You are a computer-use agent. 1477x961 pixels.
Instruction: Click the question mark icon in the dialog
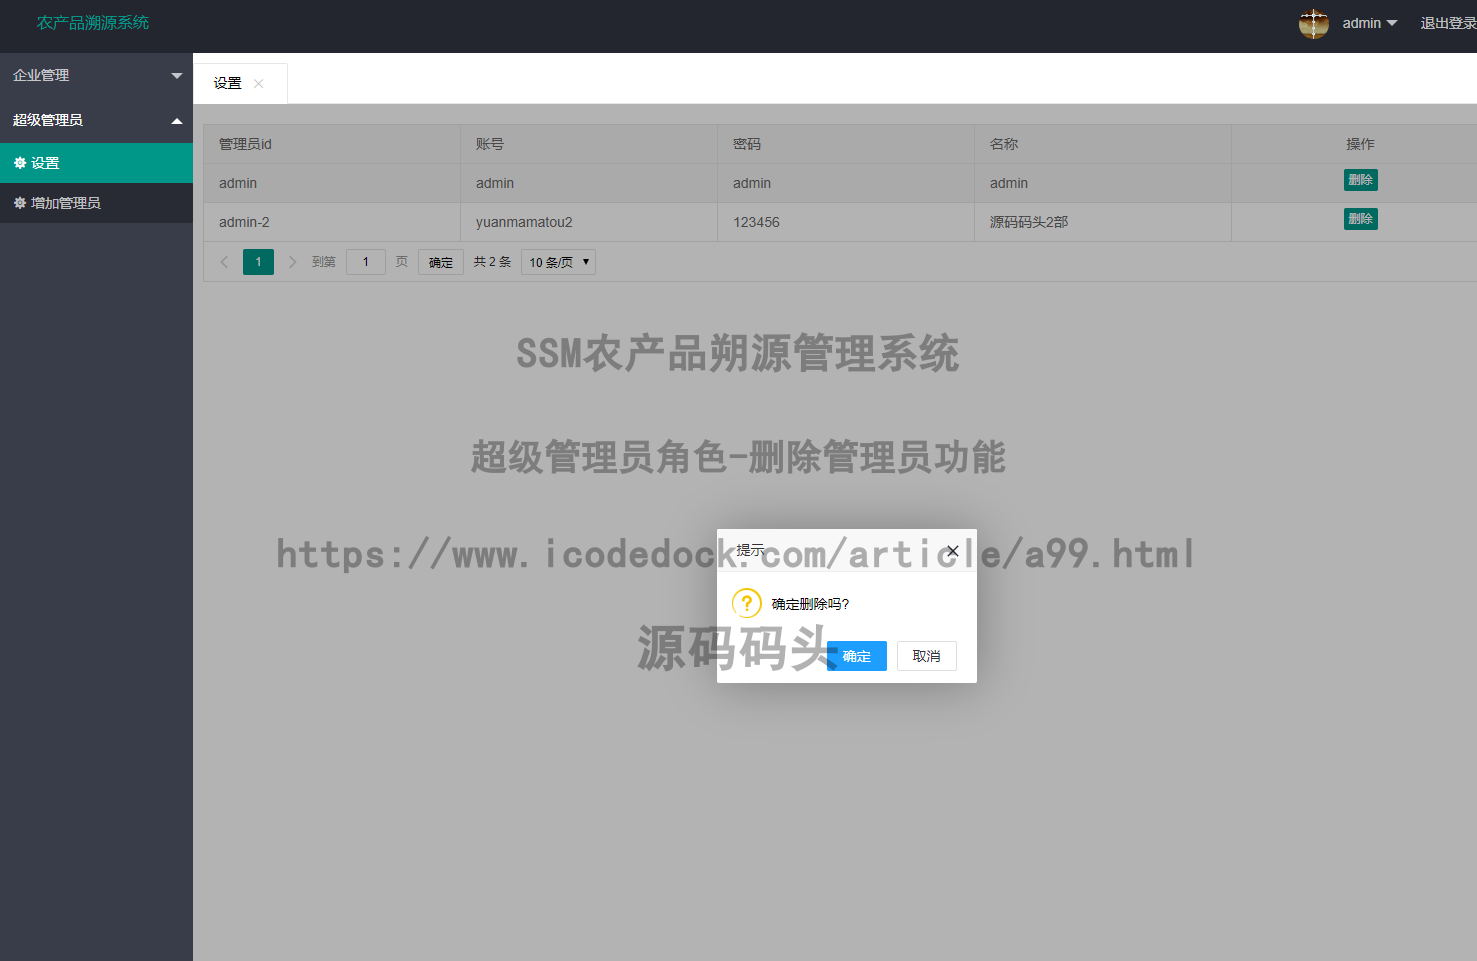pos(747,604)
